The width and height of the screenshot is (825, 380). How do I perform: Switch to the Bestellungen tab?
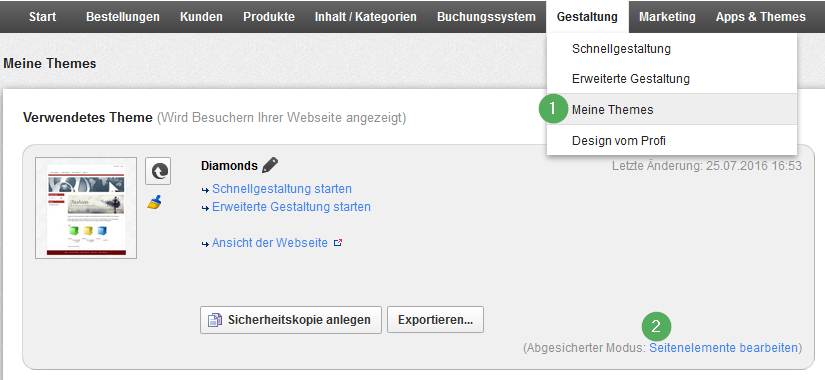[123, 17]
